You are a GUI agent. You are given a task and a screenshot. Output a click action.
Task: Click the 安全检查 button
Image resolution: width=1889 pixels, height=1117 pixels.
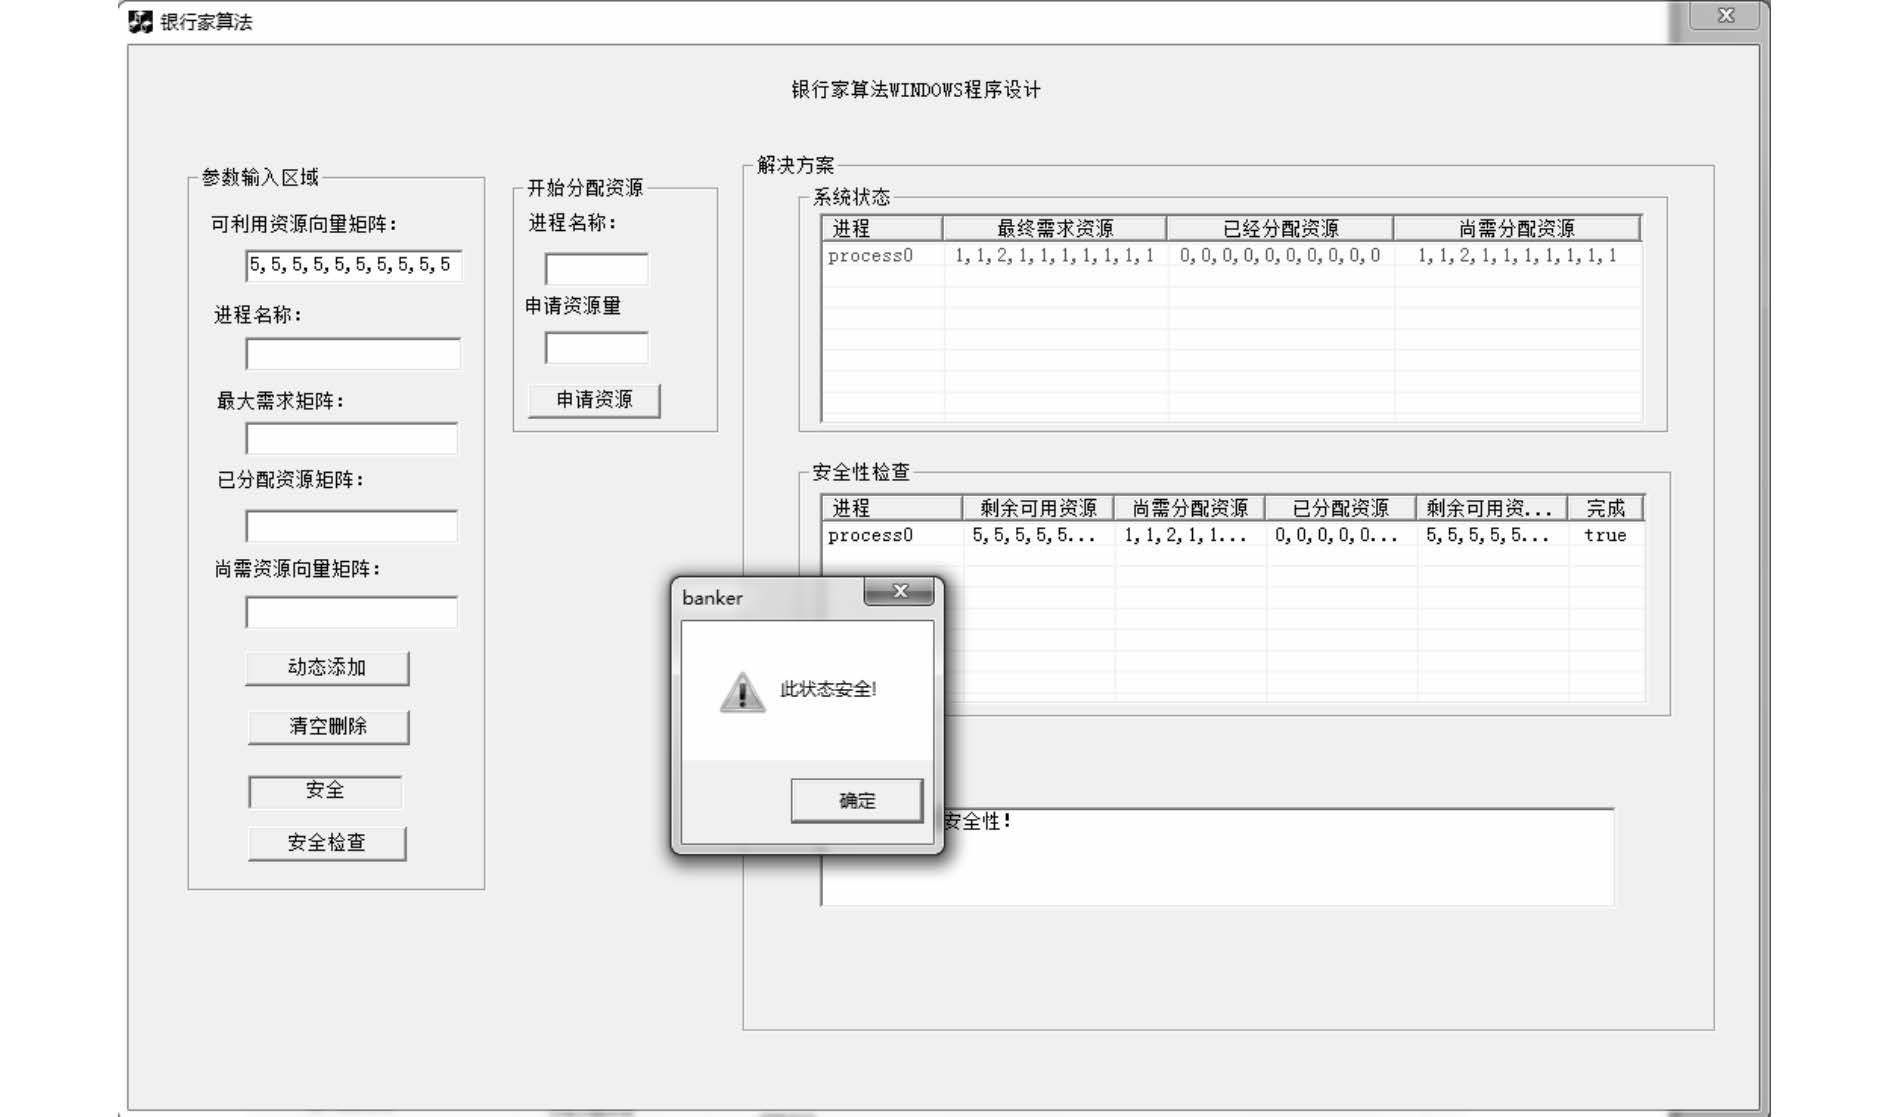(x=327, y=843)
